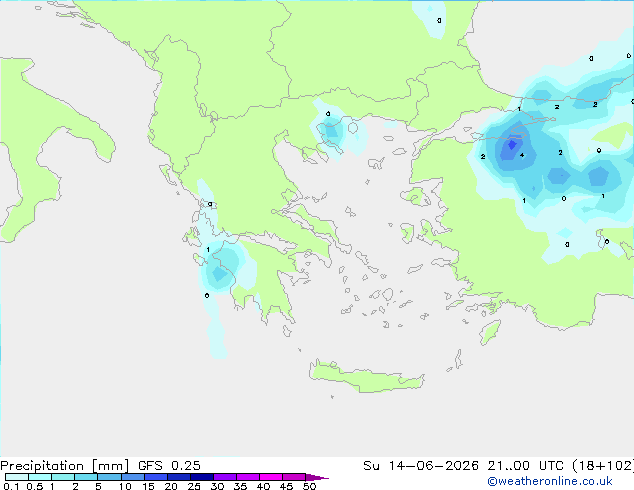The width and height of the screenshot is (634, 490).
Task: Click the purple arrow tip above 50 mm
Action: (x=318, y=477)
